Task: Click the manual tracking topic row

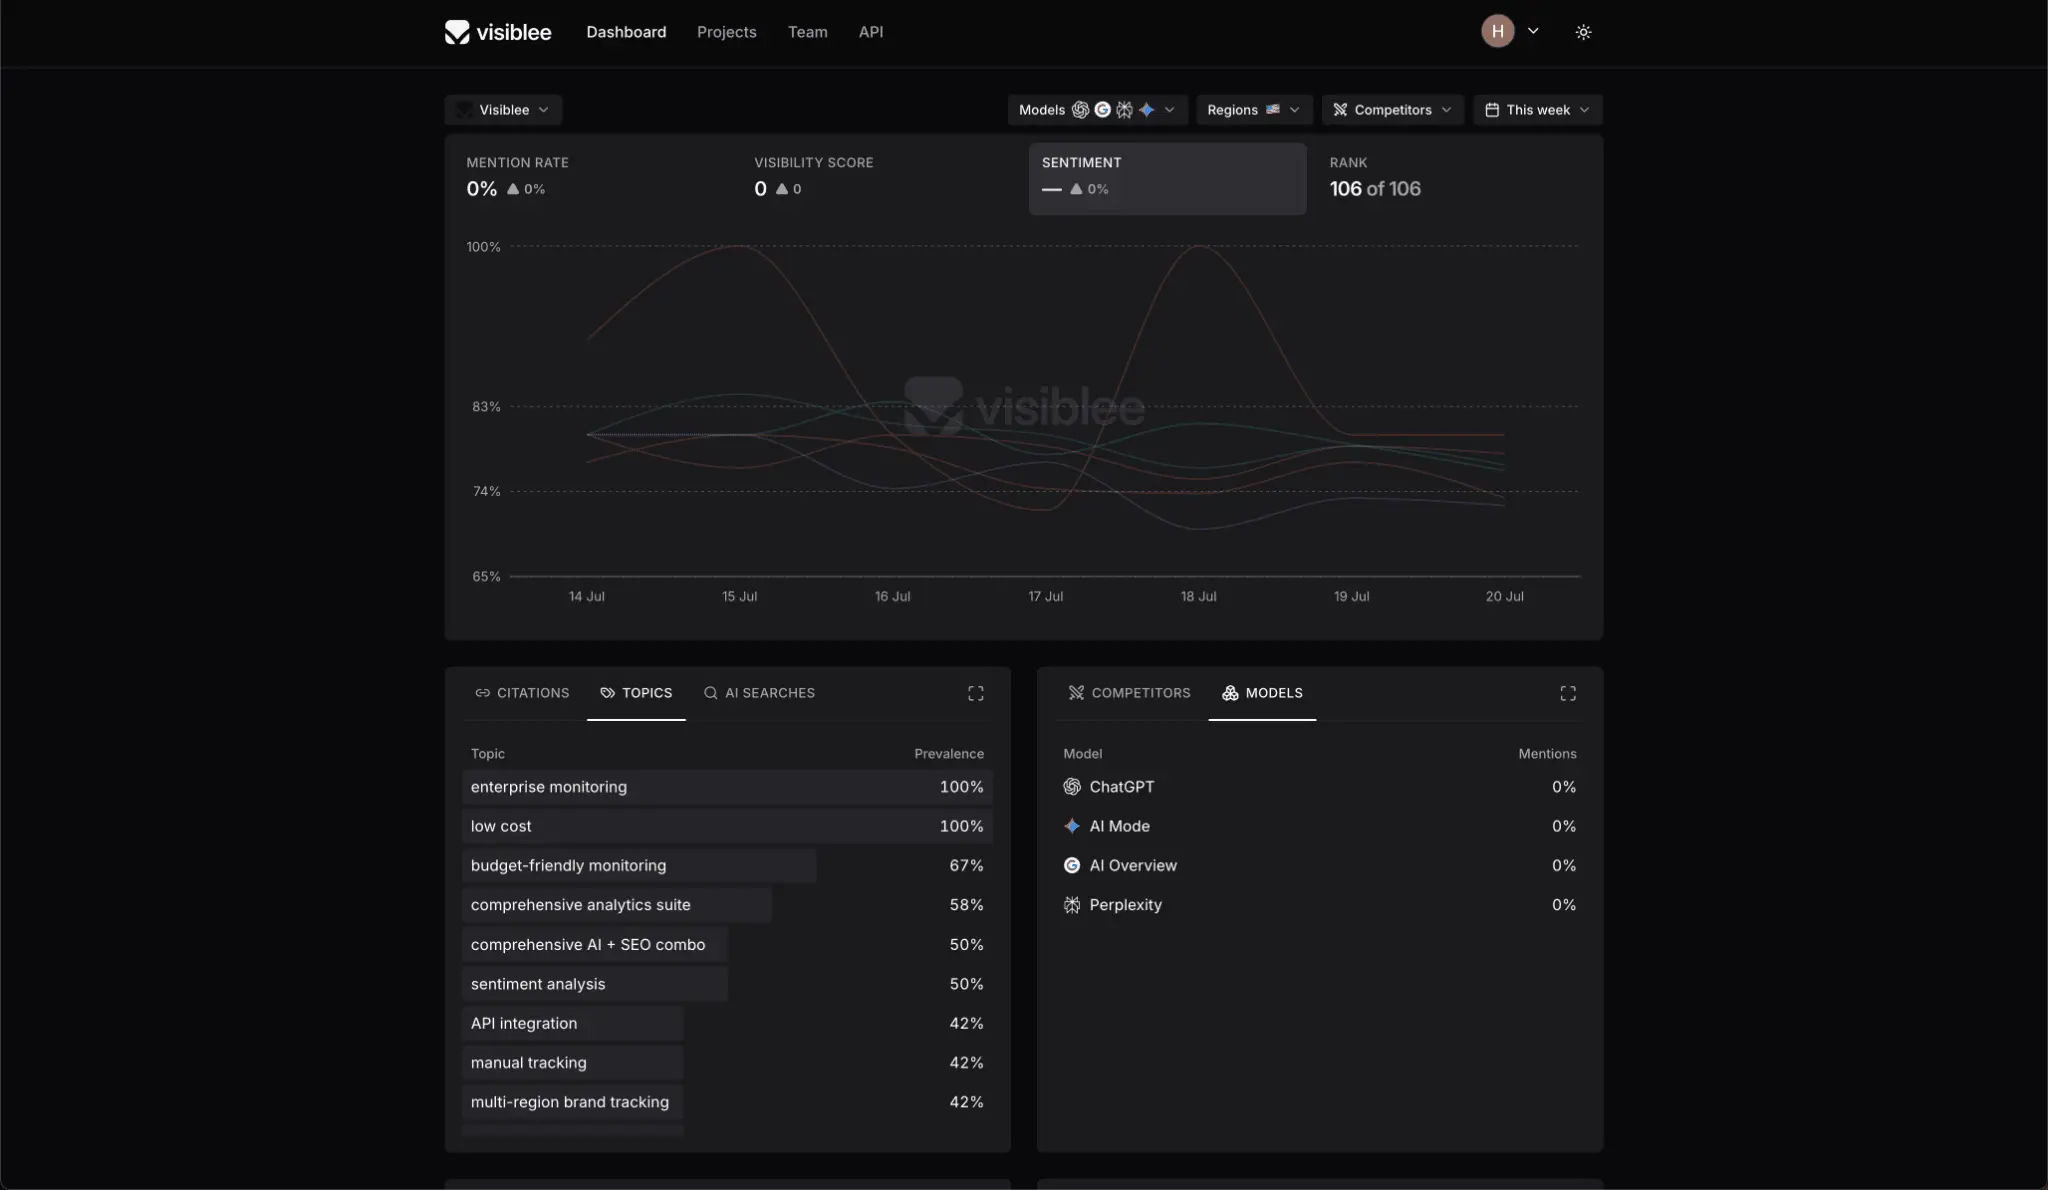Action: point(727,1062)
